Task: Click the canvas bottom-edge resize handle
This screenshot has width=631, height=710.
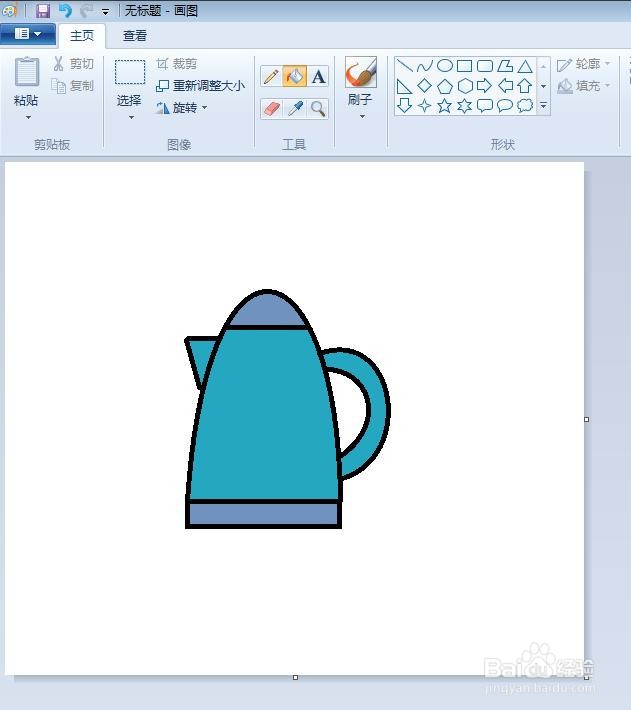Action: [295, 677]
